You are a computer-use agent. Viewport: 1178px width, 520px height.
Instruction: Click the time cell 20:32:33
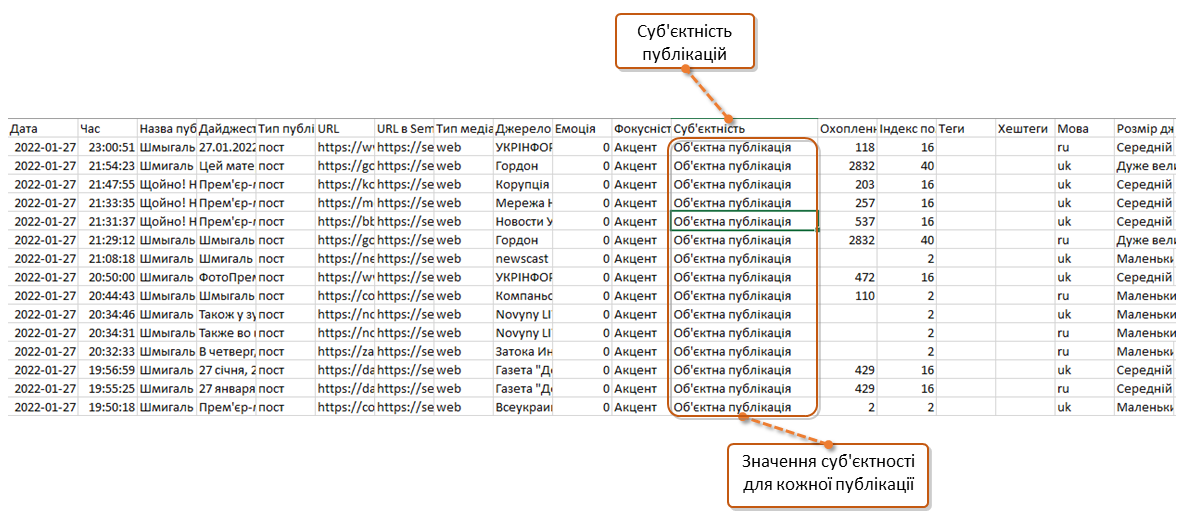click(107, 351)
